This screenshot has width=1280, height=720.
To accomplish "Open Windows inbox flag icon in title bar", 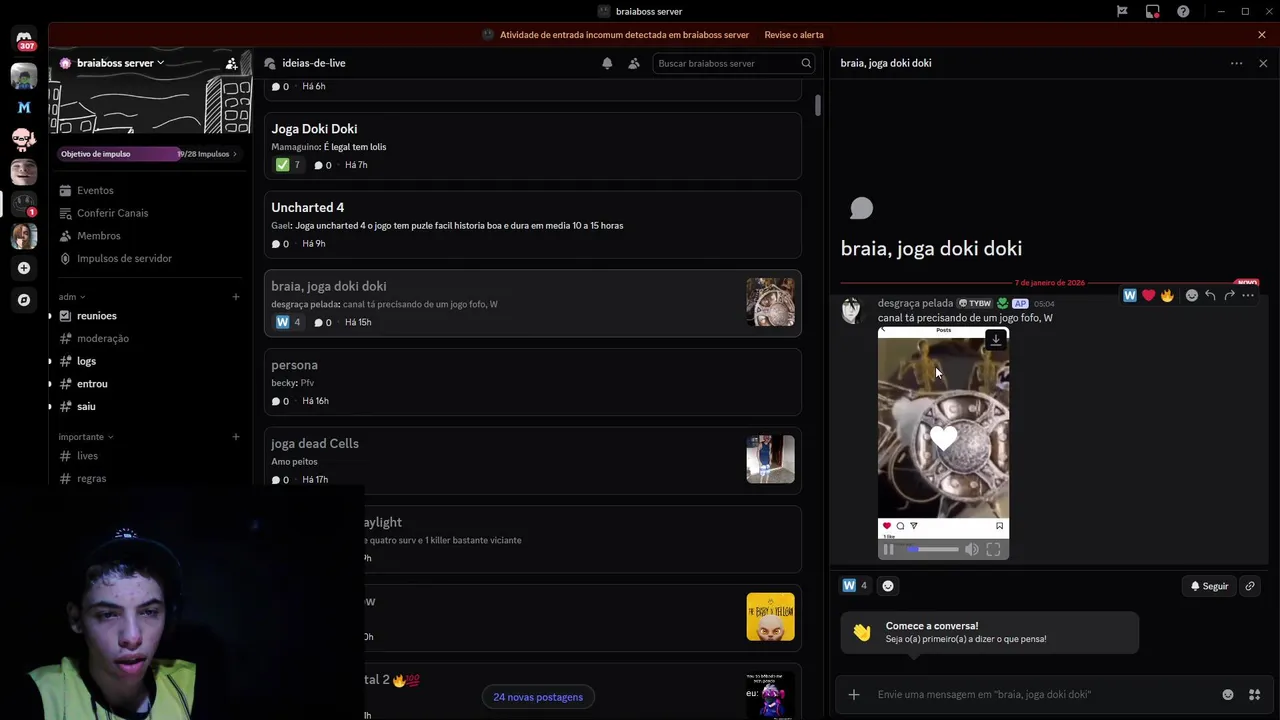I will click(1122, 11).
